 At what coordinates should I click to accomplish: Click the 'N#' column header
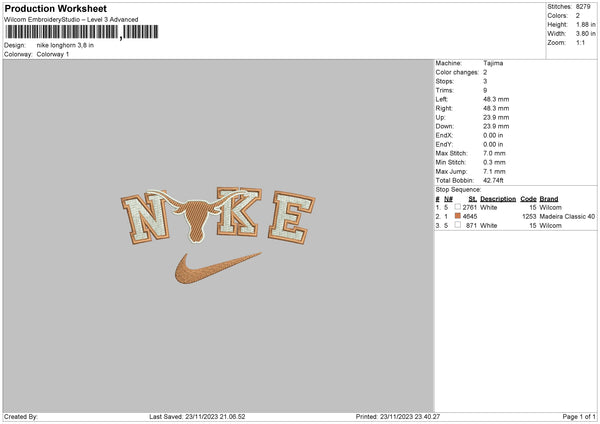pos(448,199)
